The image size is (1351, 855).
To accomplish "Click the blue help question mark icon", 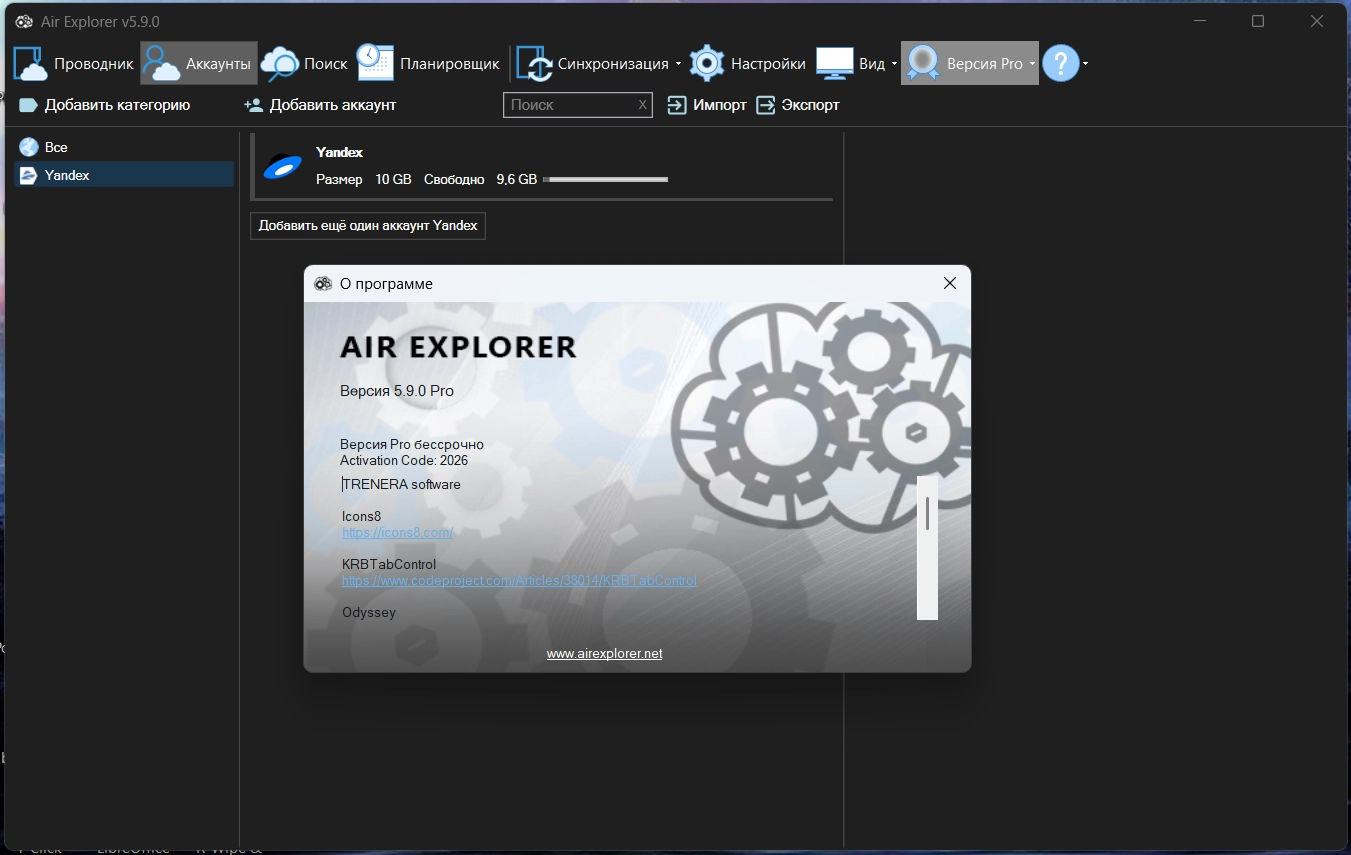I will click(x=1060, y=64).
